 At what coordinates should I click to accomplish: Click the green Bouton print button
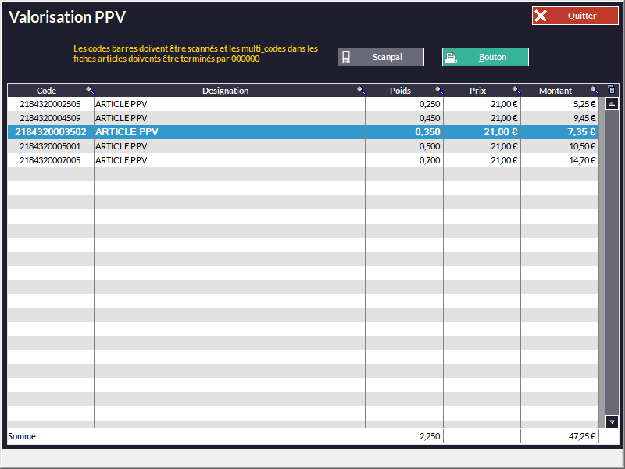(x=485, y=57)
